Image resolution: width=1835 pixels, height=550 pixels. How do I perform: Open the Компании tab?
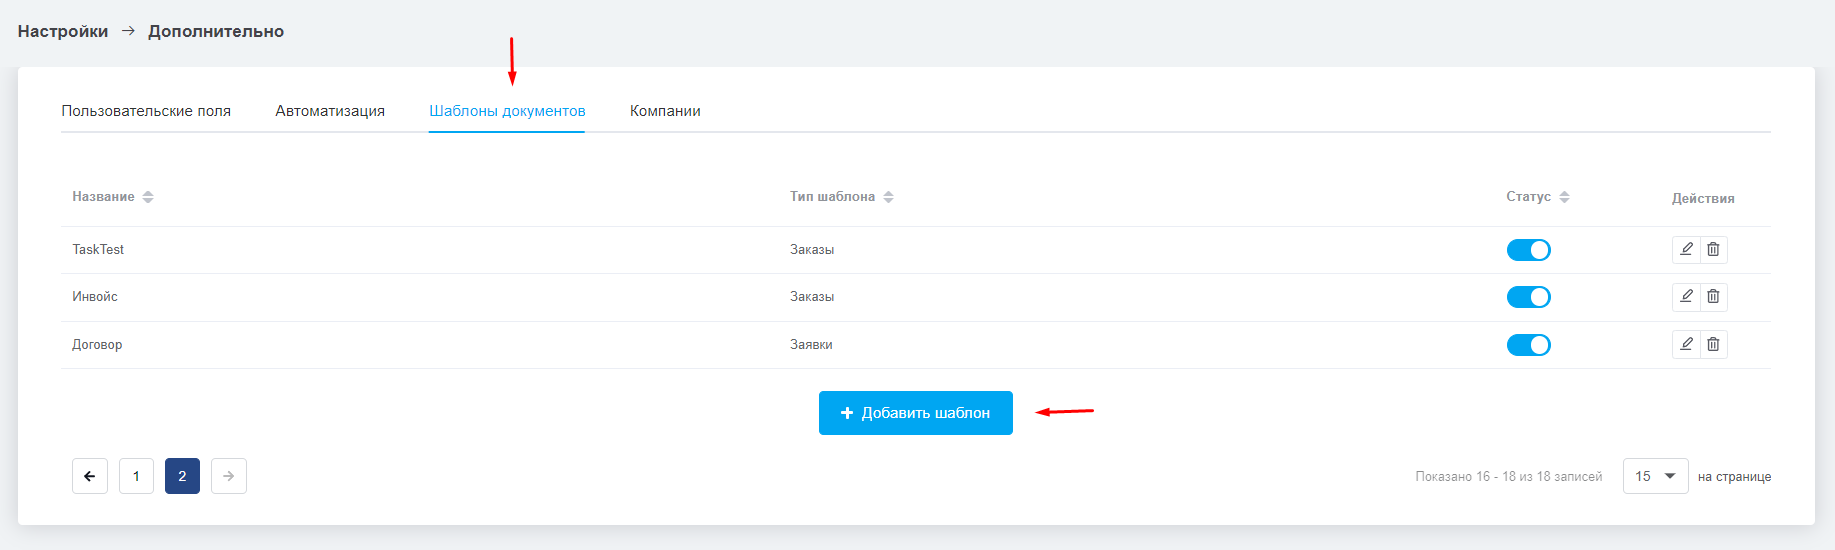(x=665, y=111)
